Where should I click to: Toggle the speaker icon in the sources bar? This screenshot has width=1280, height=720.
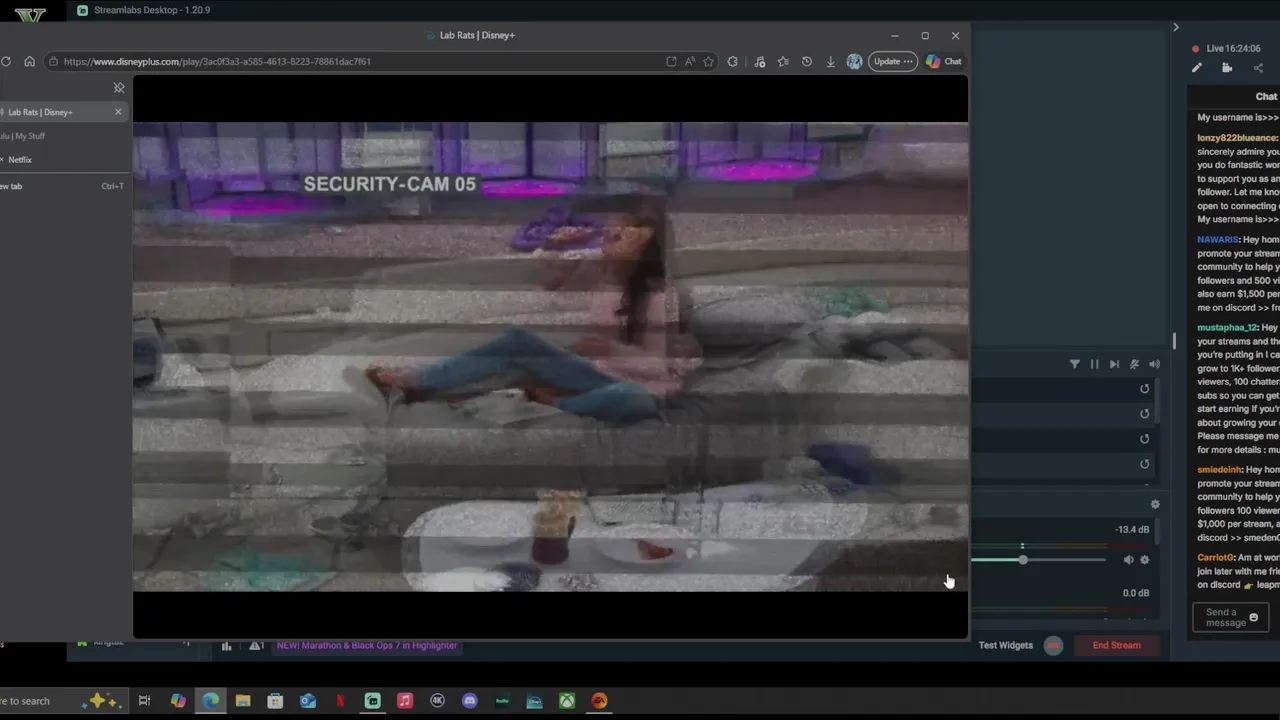click(x=1154, y=364)
